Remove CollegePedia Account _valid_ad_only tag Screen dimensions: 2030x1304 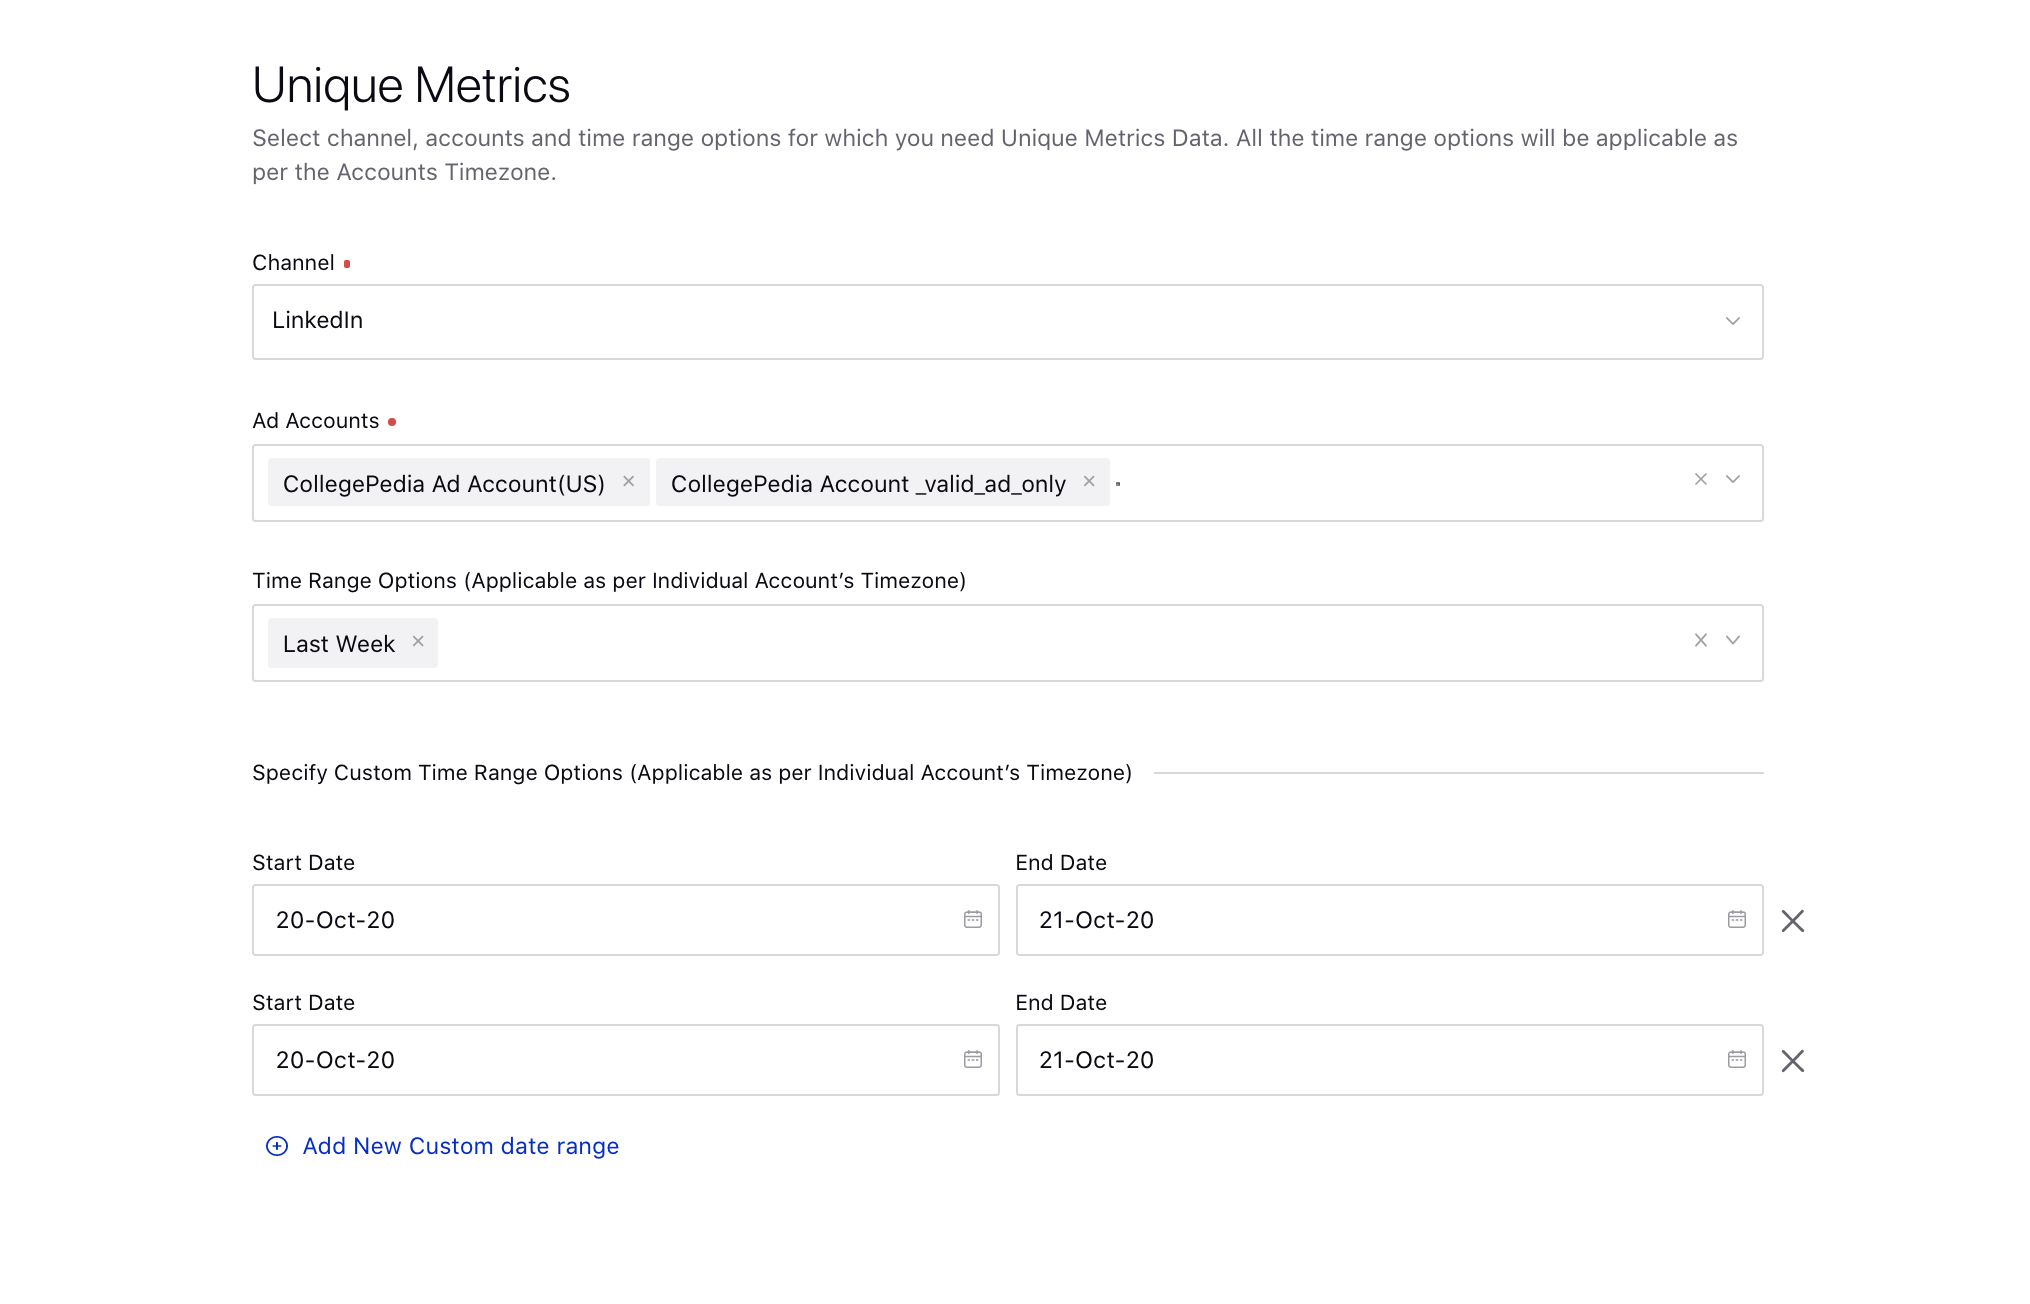click(1090, 483)
